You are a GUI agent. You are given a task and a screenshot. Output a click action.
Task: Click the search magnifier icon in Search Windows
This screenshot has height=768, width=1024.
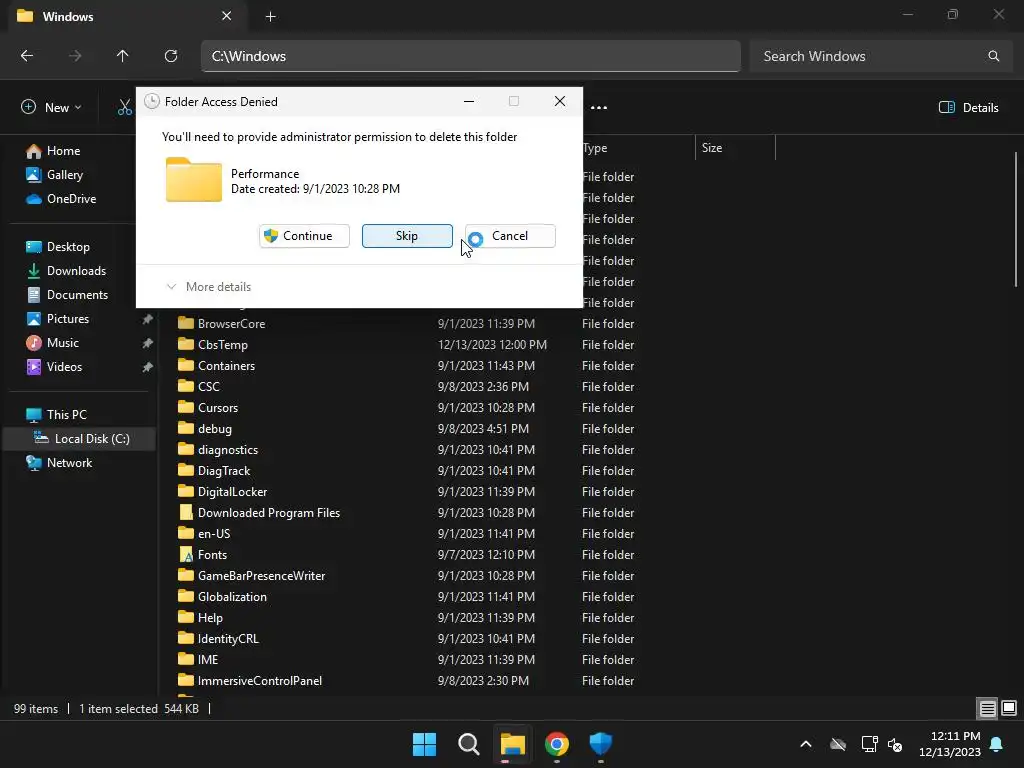(993, 56)
